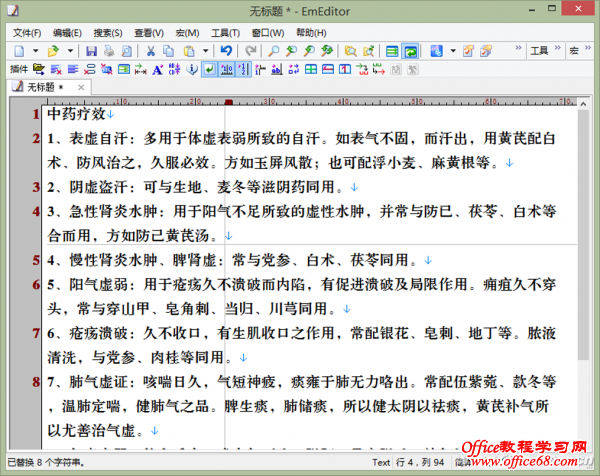Expand the 宏 toolbar overflow chevron
Screen dimensions: 600x476
click(x=588, y=48)
